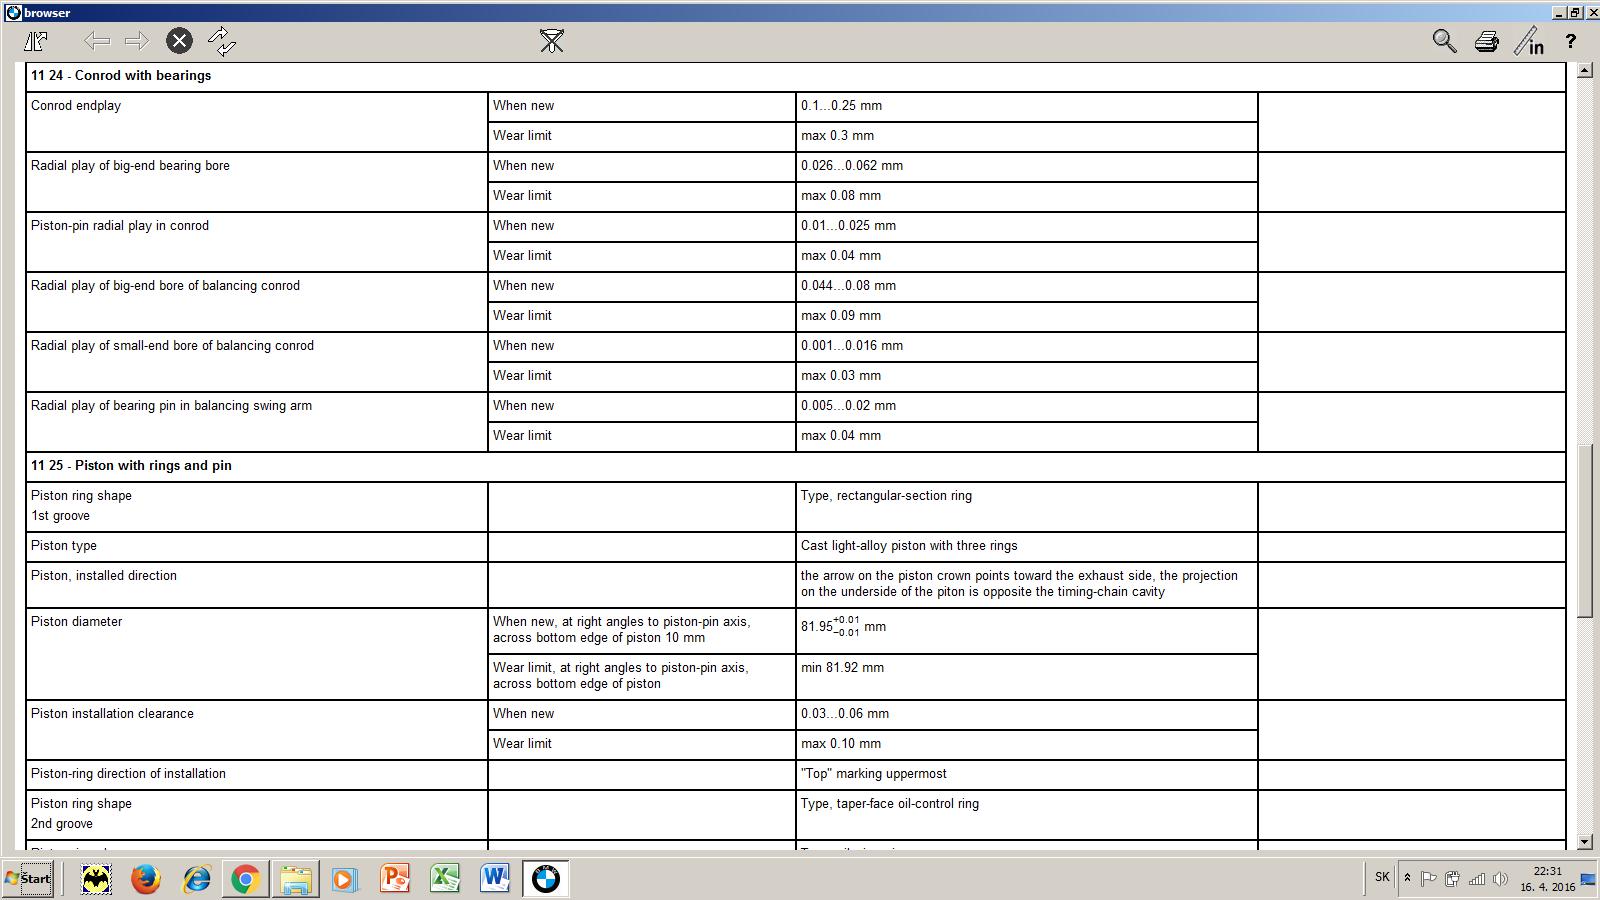Viewport: 1600px width, 900px height.
Task: Open help with the question mark icon
Action: point(1571,41)
